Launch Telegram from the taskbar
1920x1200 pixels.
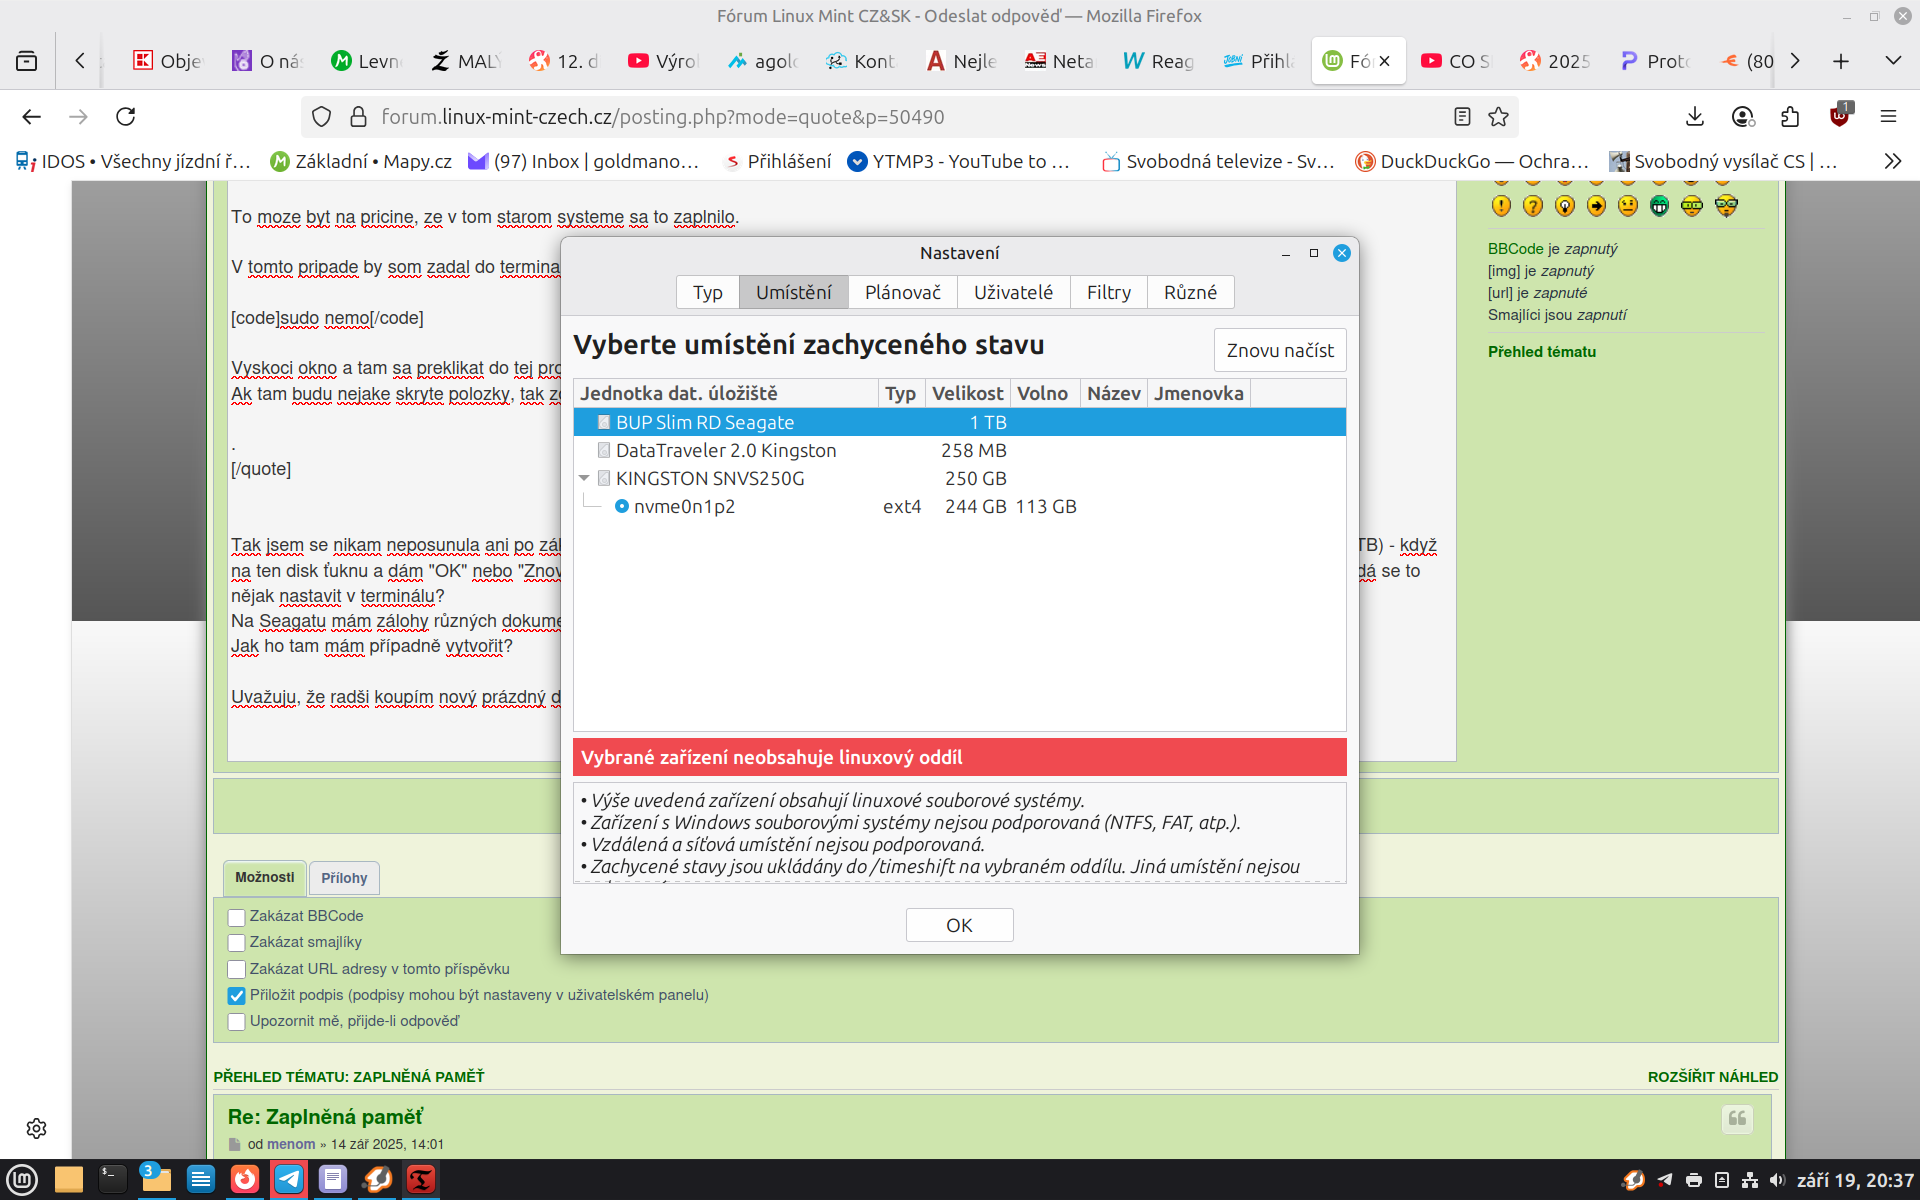point(289,1179)
